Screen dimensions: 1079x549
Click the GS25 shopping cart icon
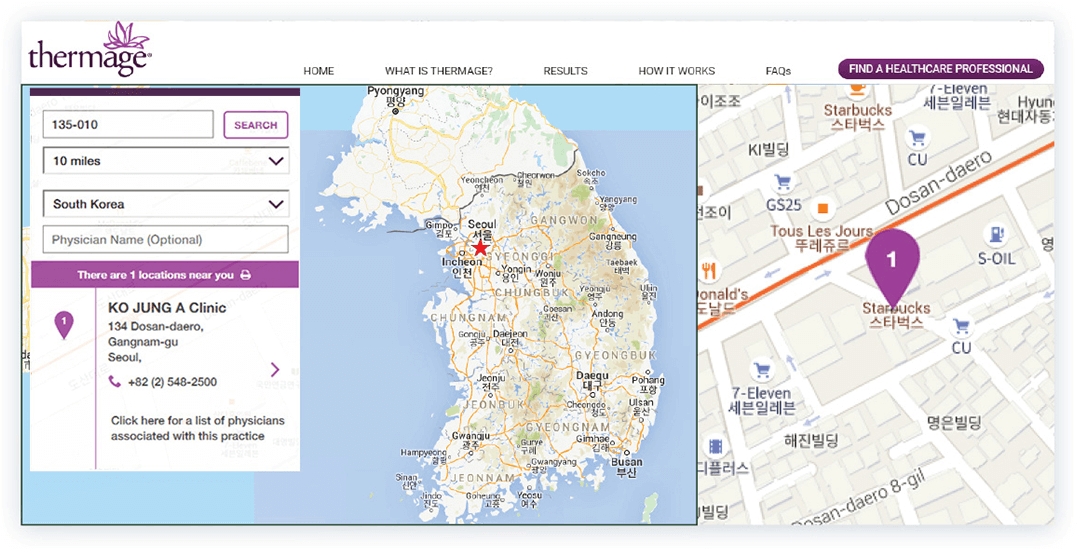785,183
